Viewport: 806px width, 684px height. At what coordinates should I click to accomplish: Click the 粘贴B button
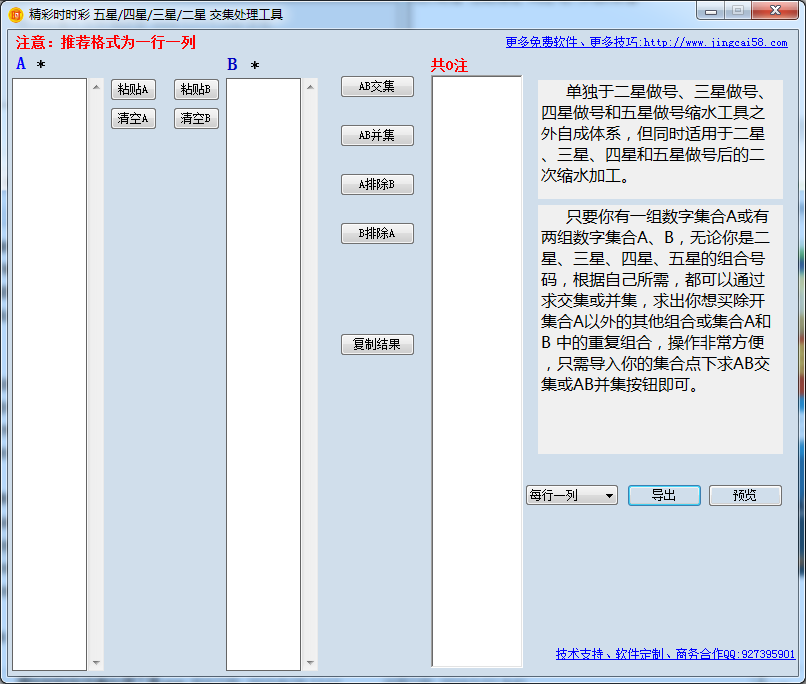196,89
